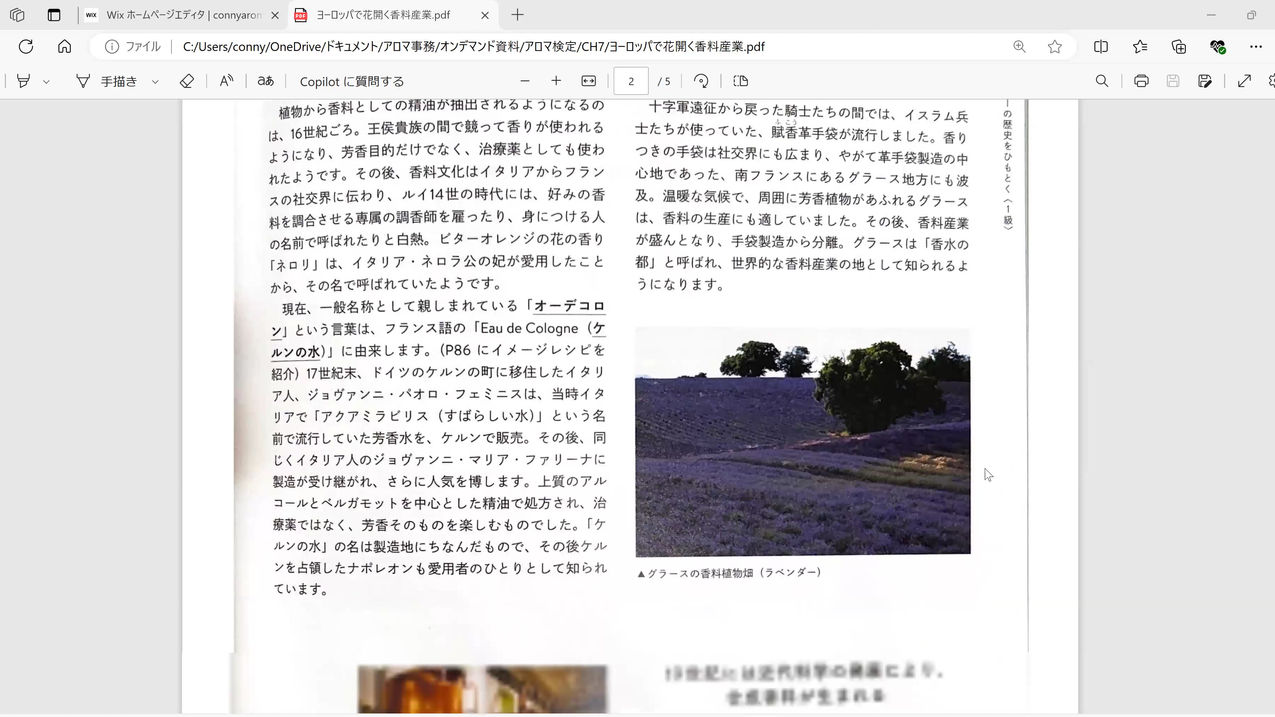Expand the 手描き pen options dropdown
This screenshot has width=1275, height=717.
click(x=155, y=81)
